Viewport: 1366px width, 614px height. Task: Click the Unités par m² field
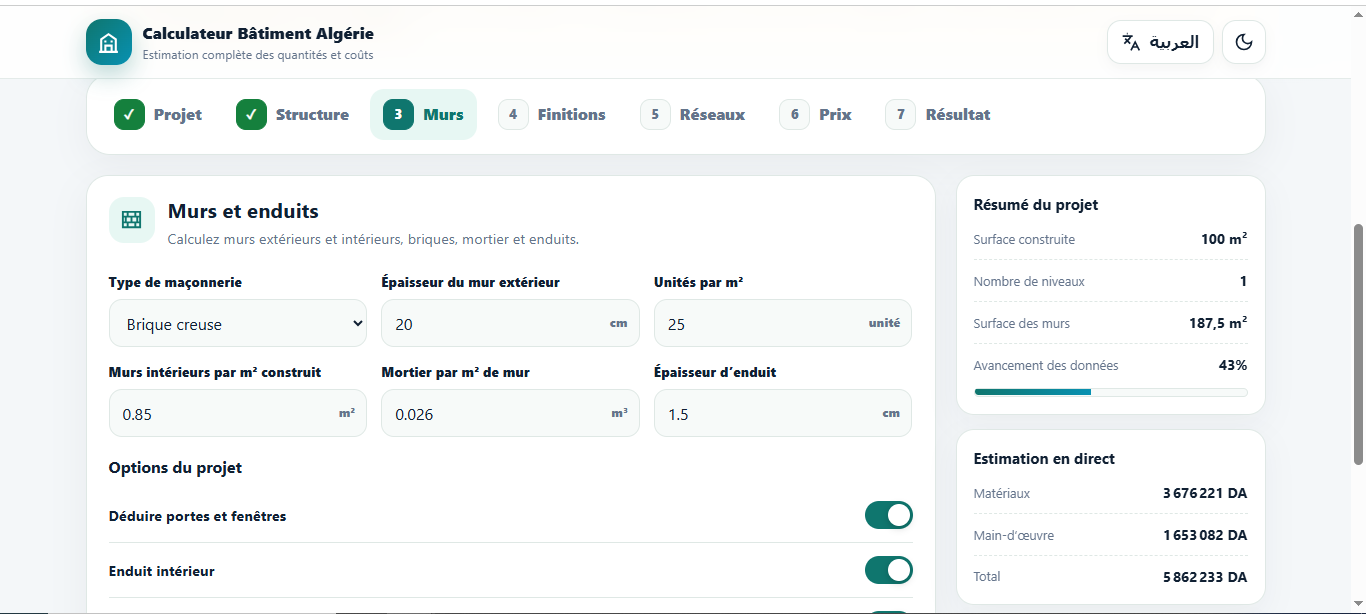pos(782,323)
